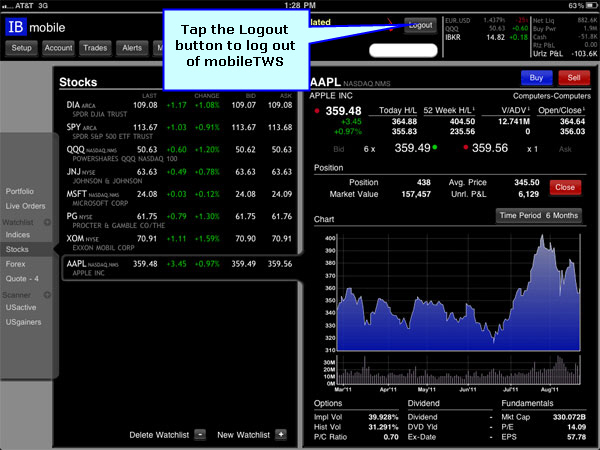
Task: Go to the Alerts tab
Action: click(132, 48)
